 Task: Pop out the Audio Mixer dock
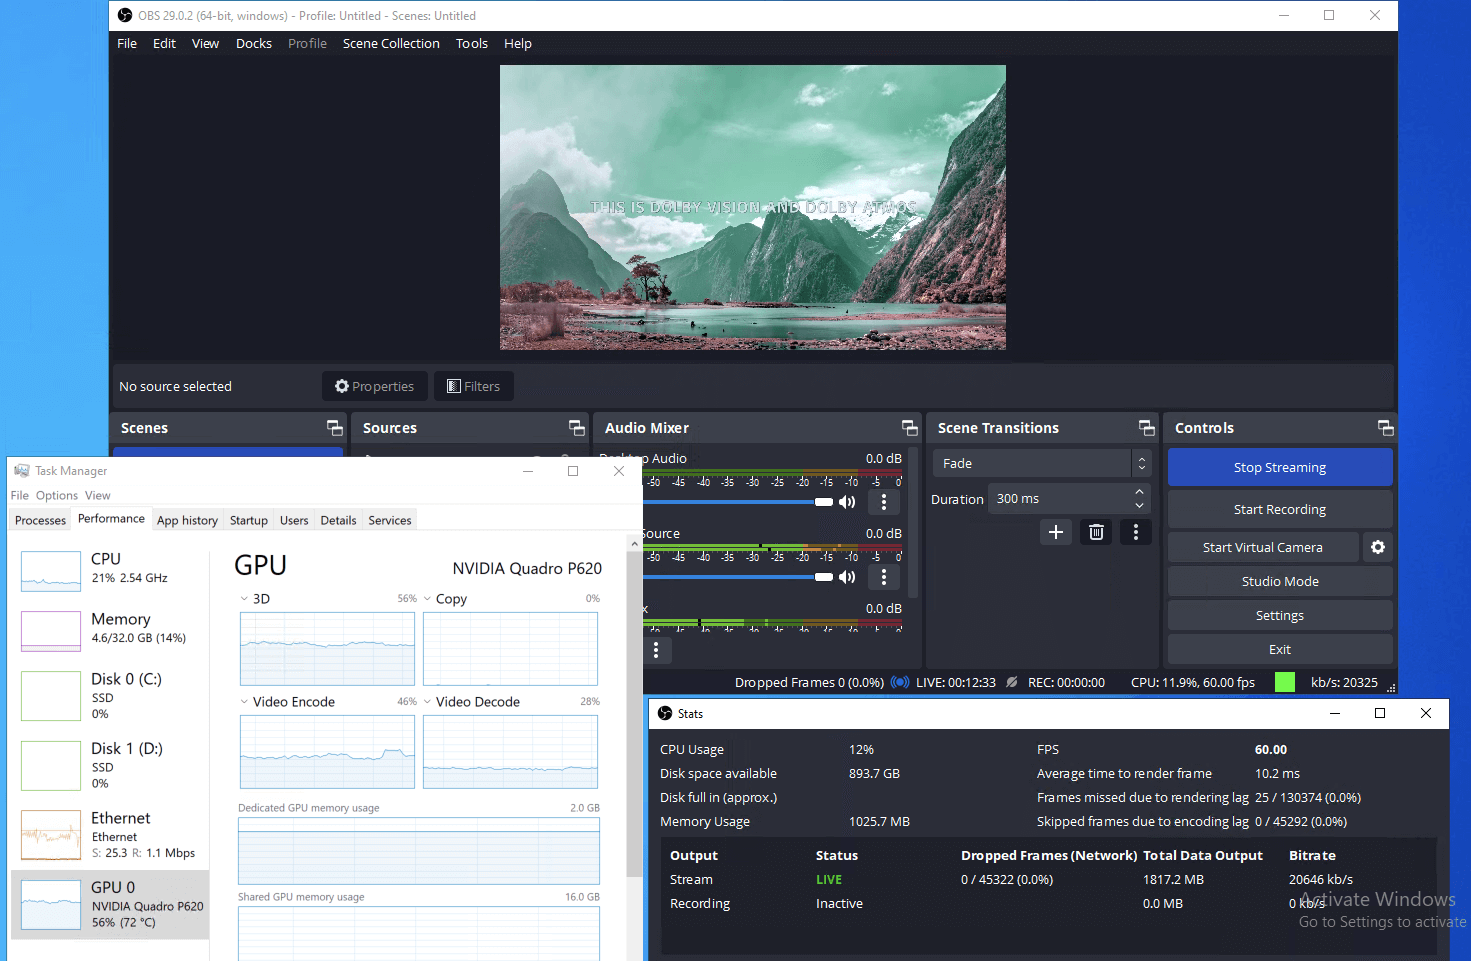(x=909, y=428)
